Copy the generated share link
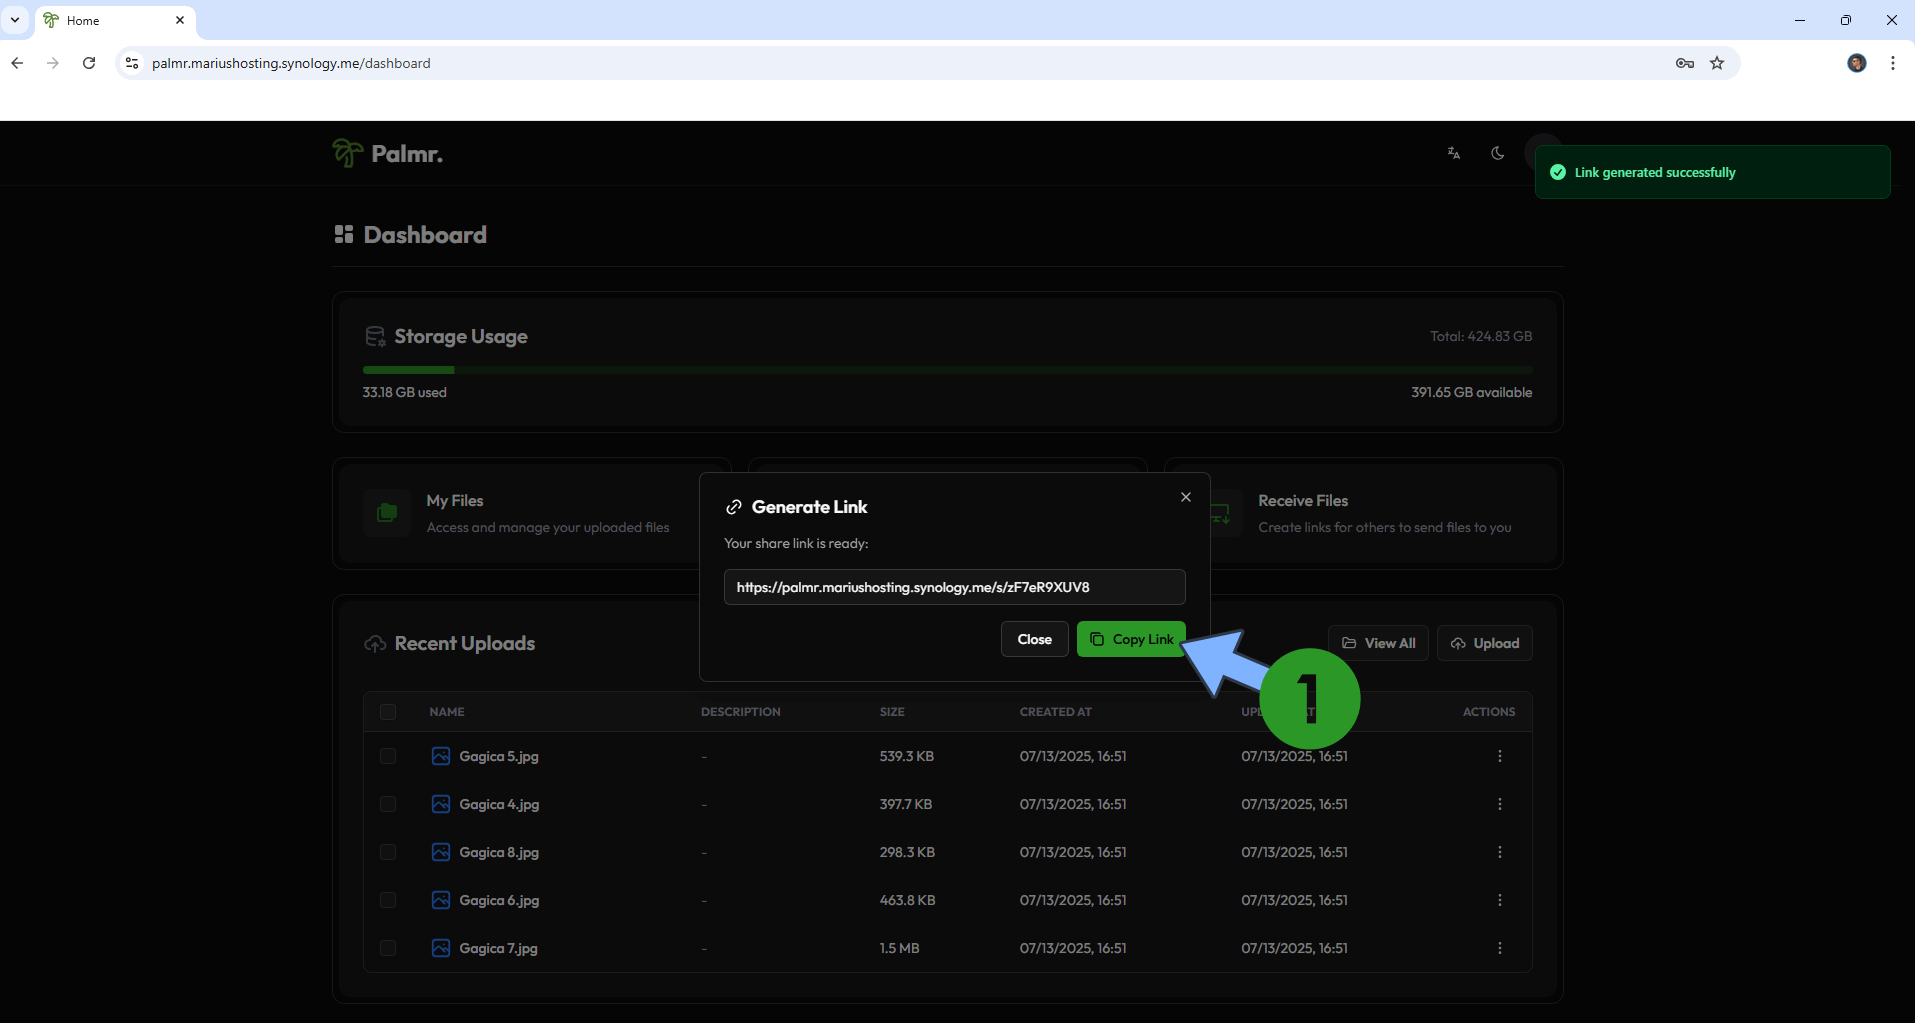1915x1023 pixels. click(x=1131, y=639)
